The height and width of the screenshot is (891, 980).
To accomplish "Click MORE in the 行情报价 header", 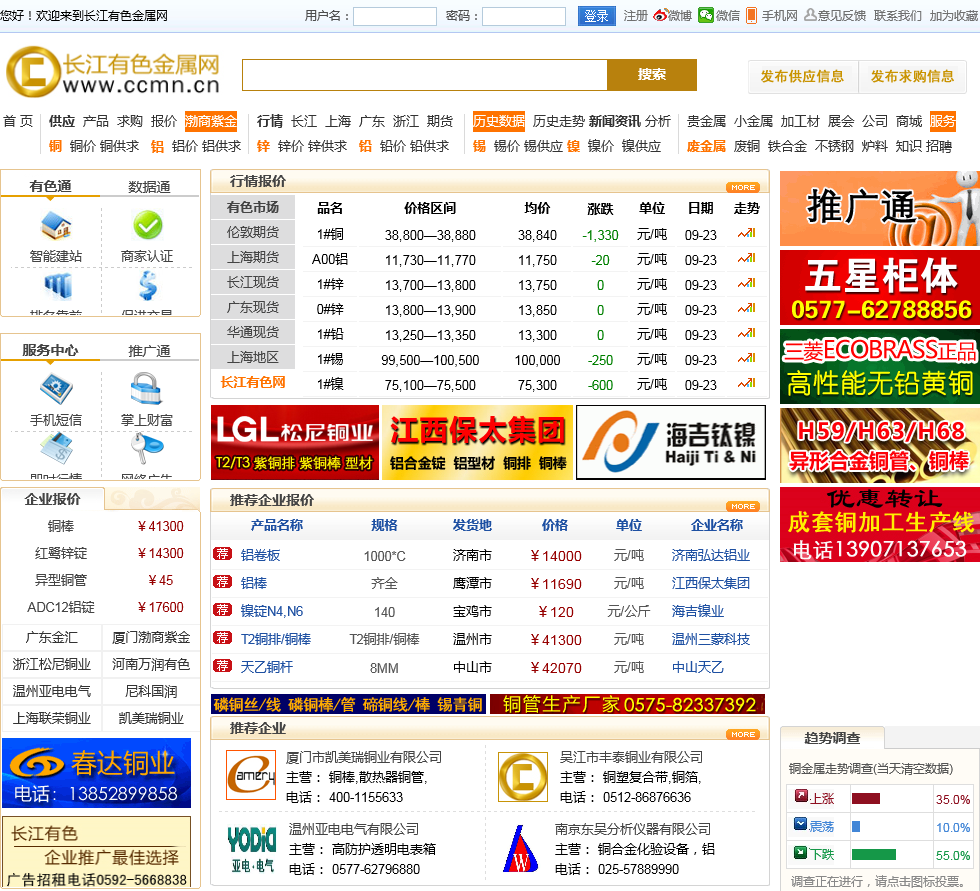I will click(742, 187).
